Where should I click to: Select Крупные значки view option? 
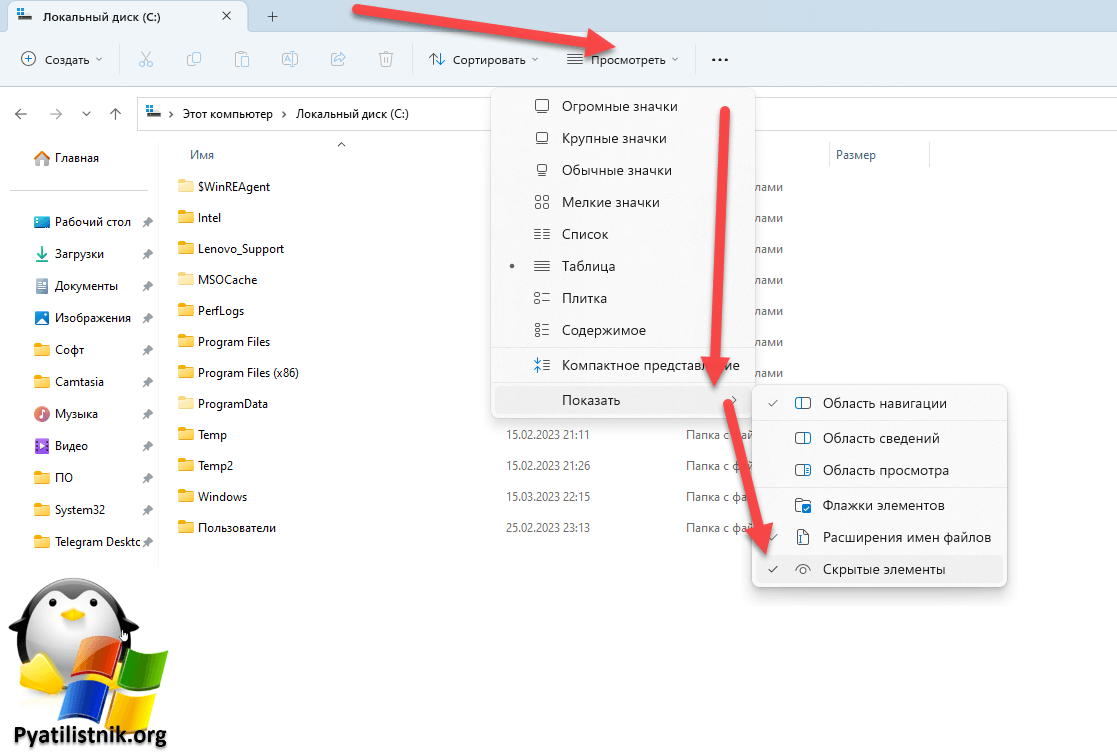[x=613, y=138]
